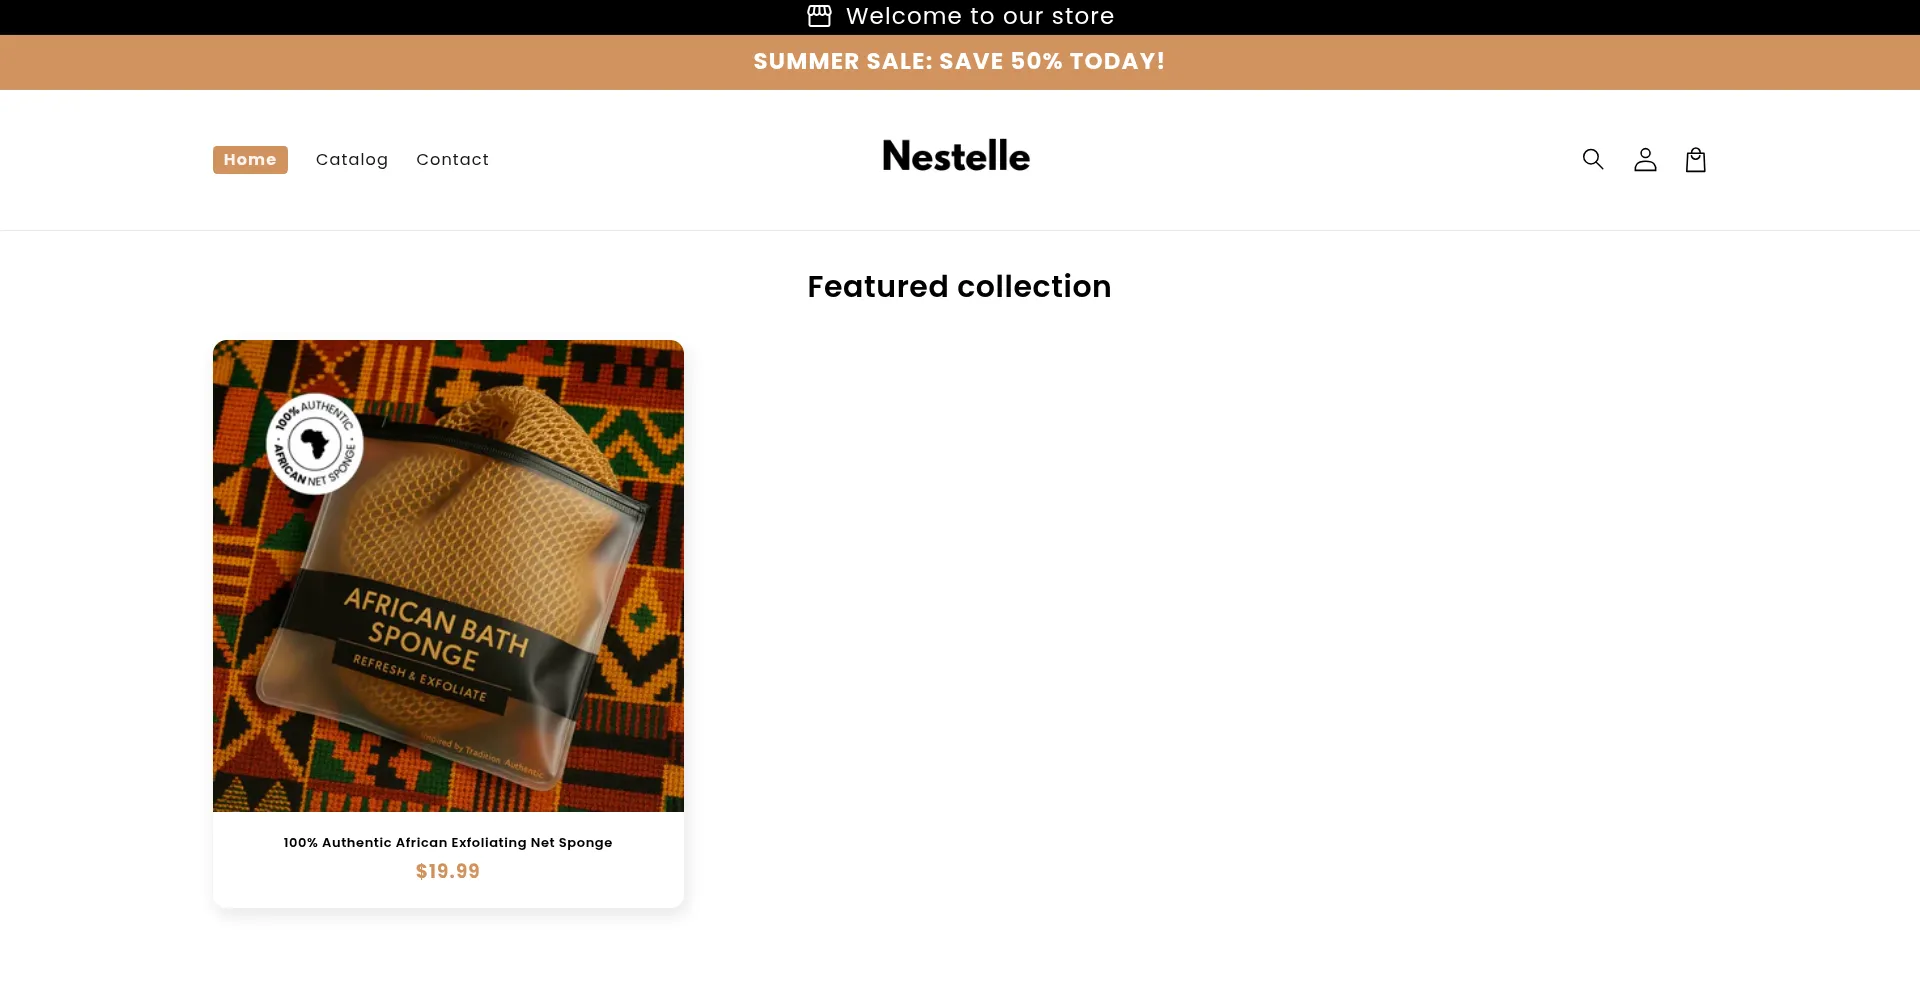Open the Catalog menu item
Screen dimensions: 1920x993
click(x=352, y=160)
